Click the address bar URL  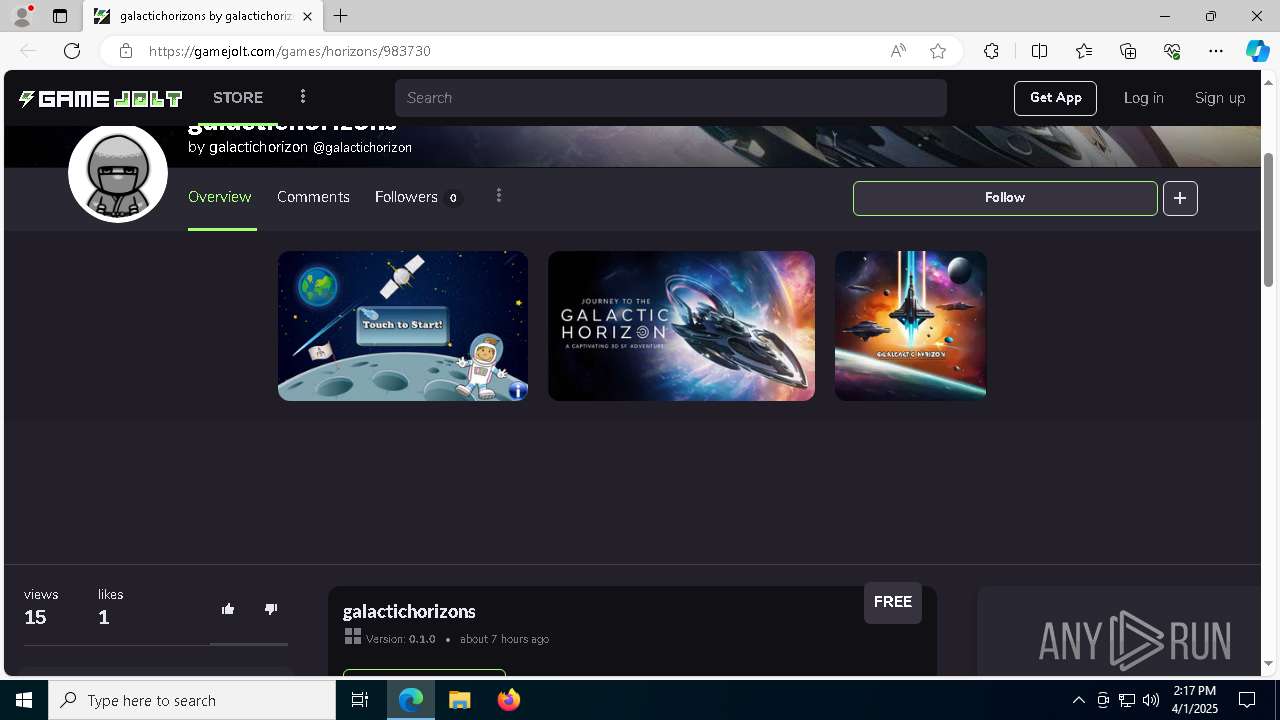coord(290,51)
